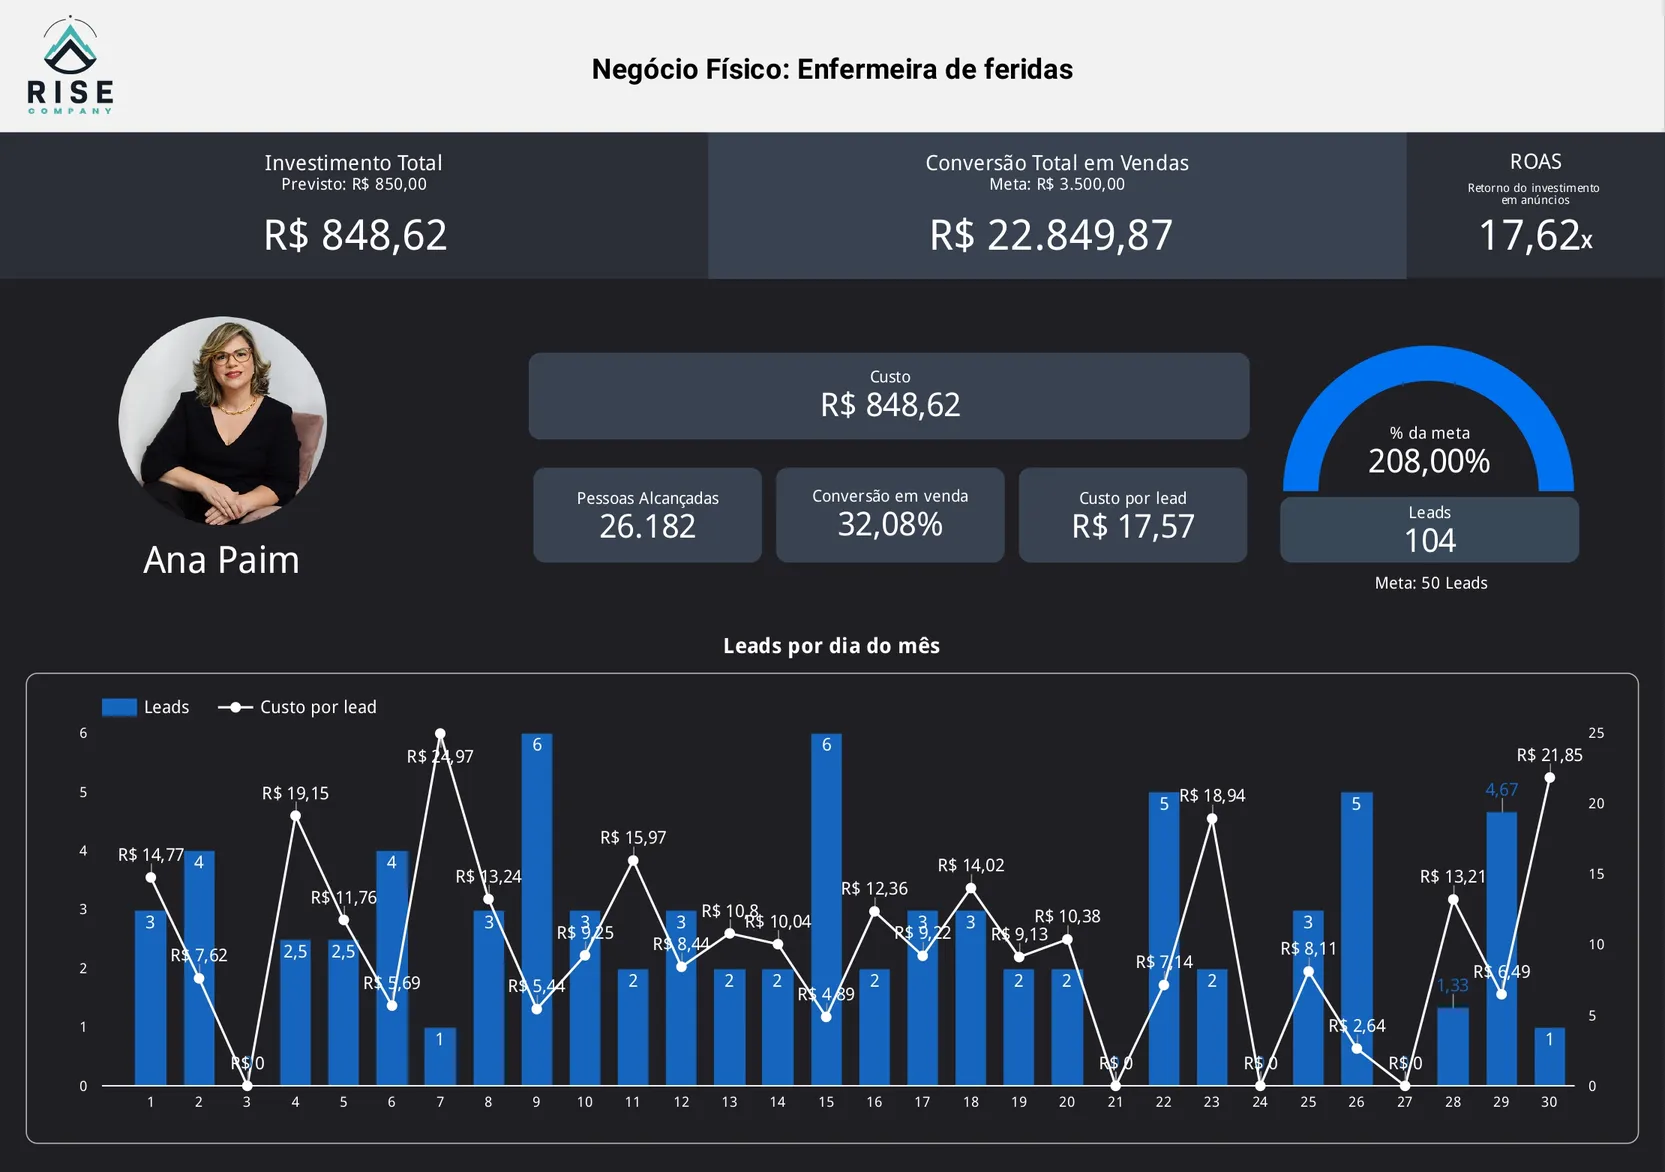Click the white line peak at R$ 19,15
The image size is (1665, 1172).
click(x=295, y=815)
